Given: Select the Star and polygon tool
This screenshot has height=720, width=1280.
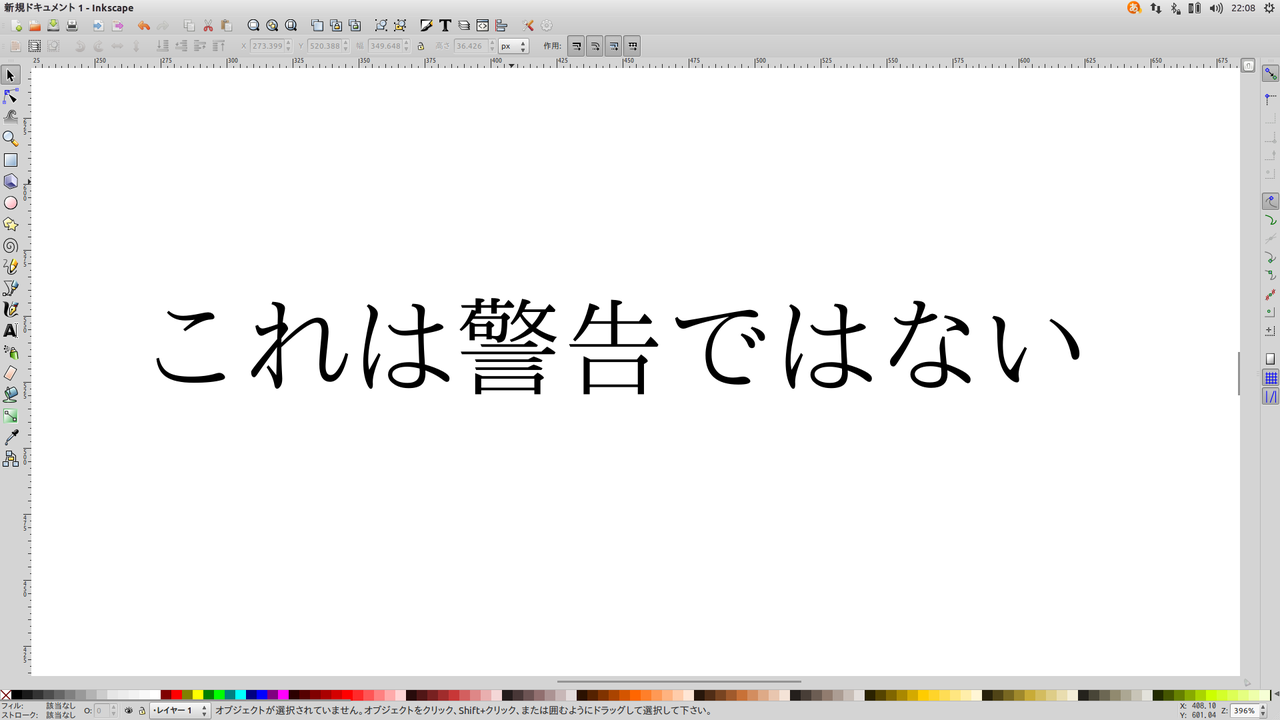Looking at the screenshot, I should click(x=10, y=224).
